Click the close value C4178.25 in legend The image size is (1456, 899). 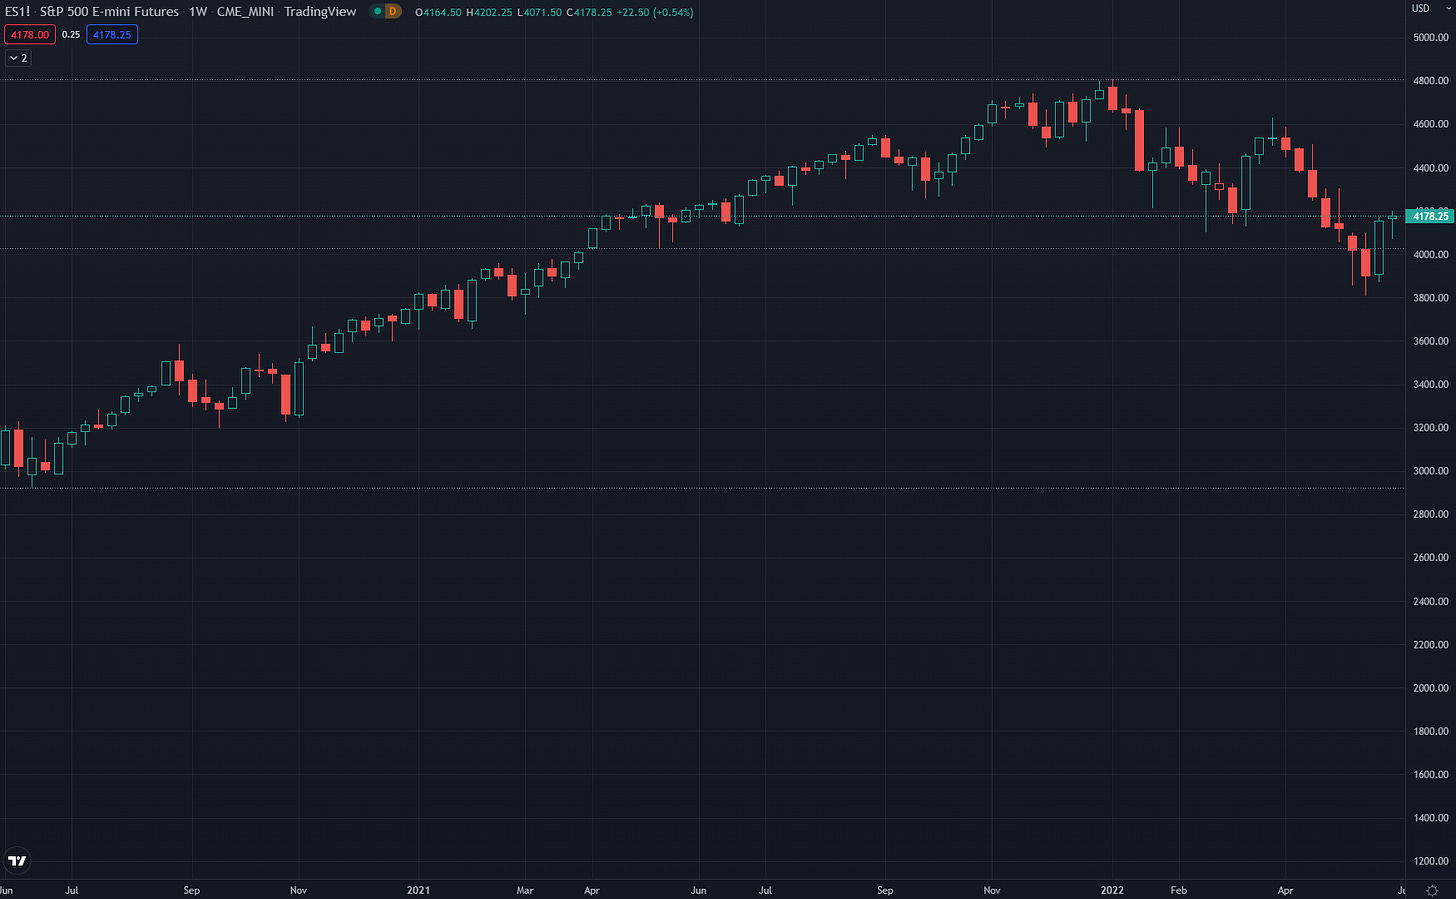tap(589, 12)
